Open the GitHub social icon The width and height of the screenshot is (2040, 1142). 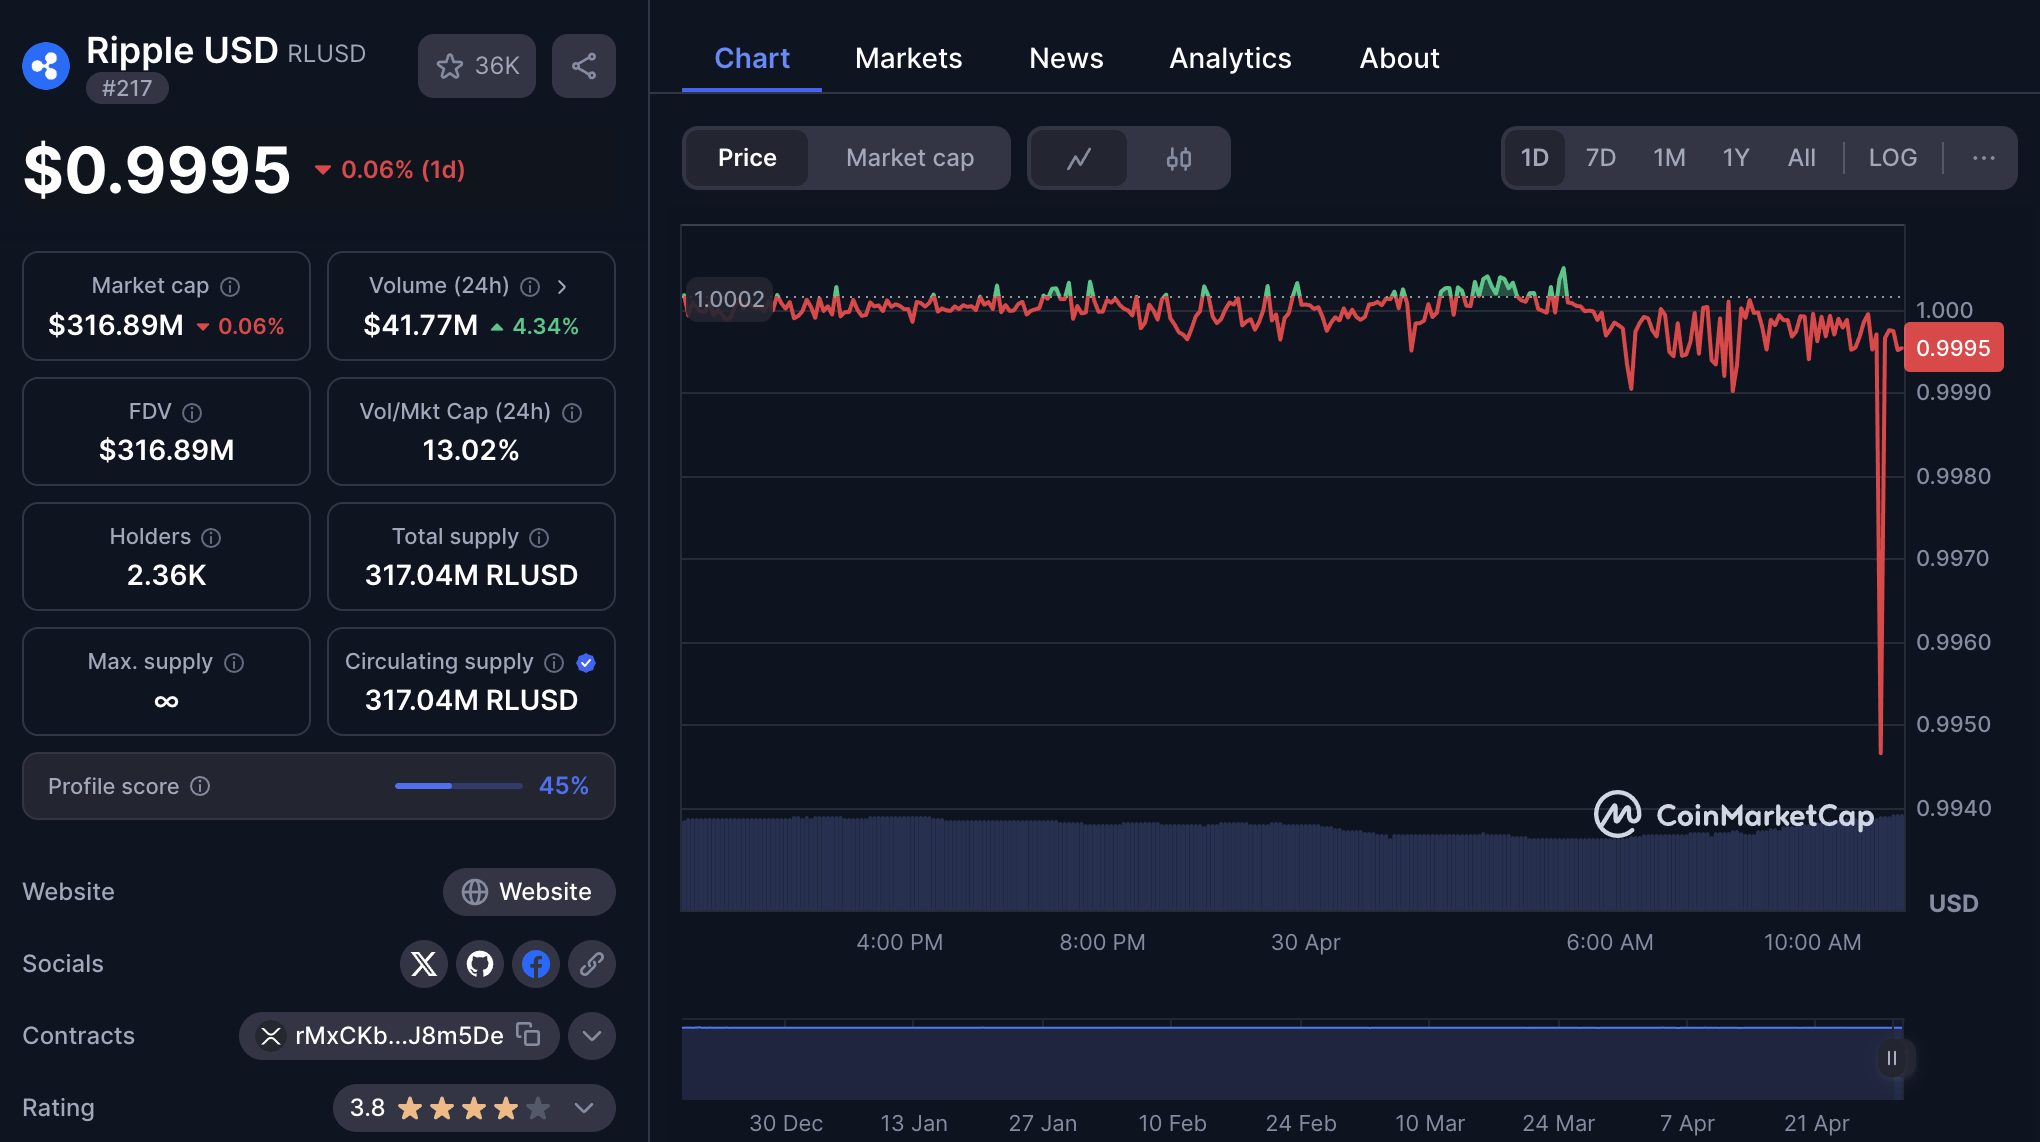point(480,964)
